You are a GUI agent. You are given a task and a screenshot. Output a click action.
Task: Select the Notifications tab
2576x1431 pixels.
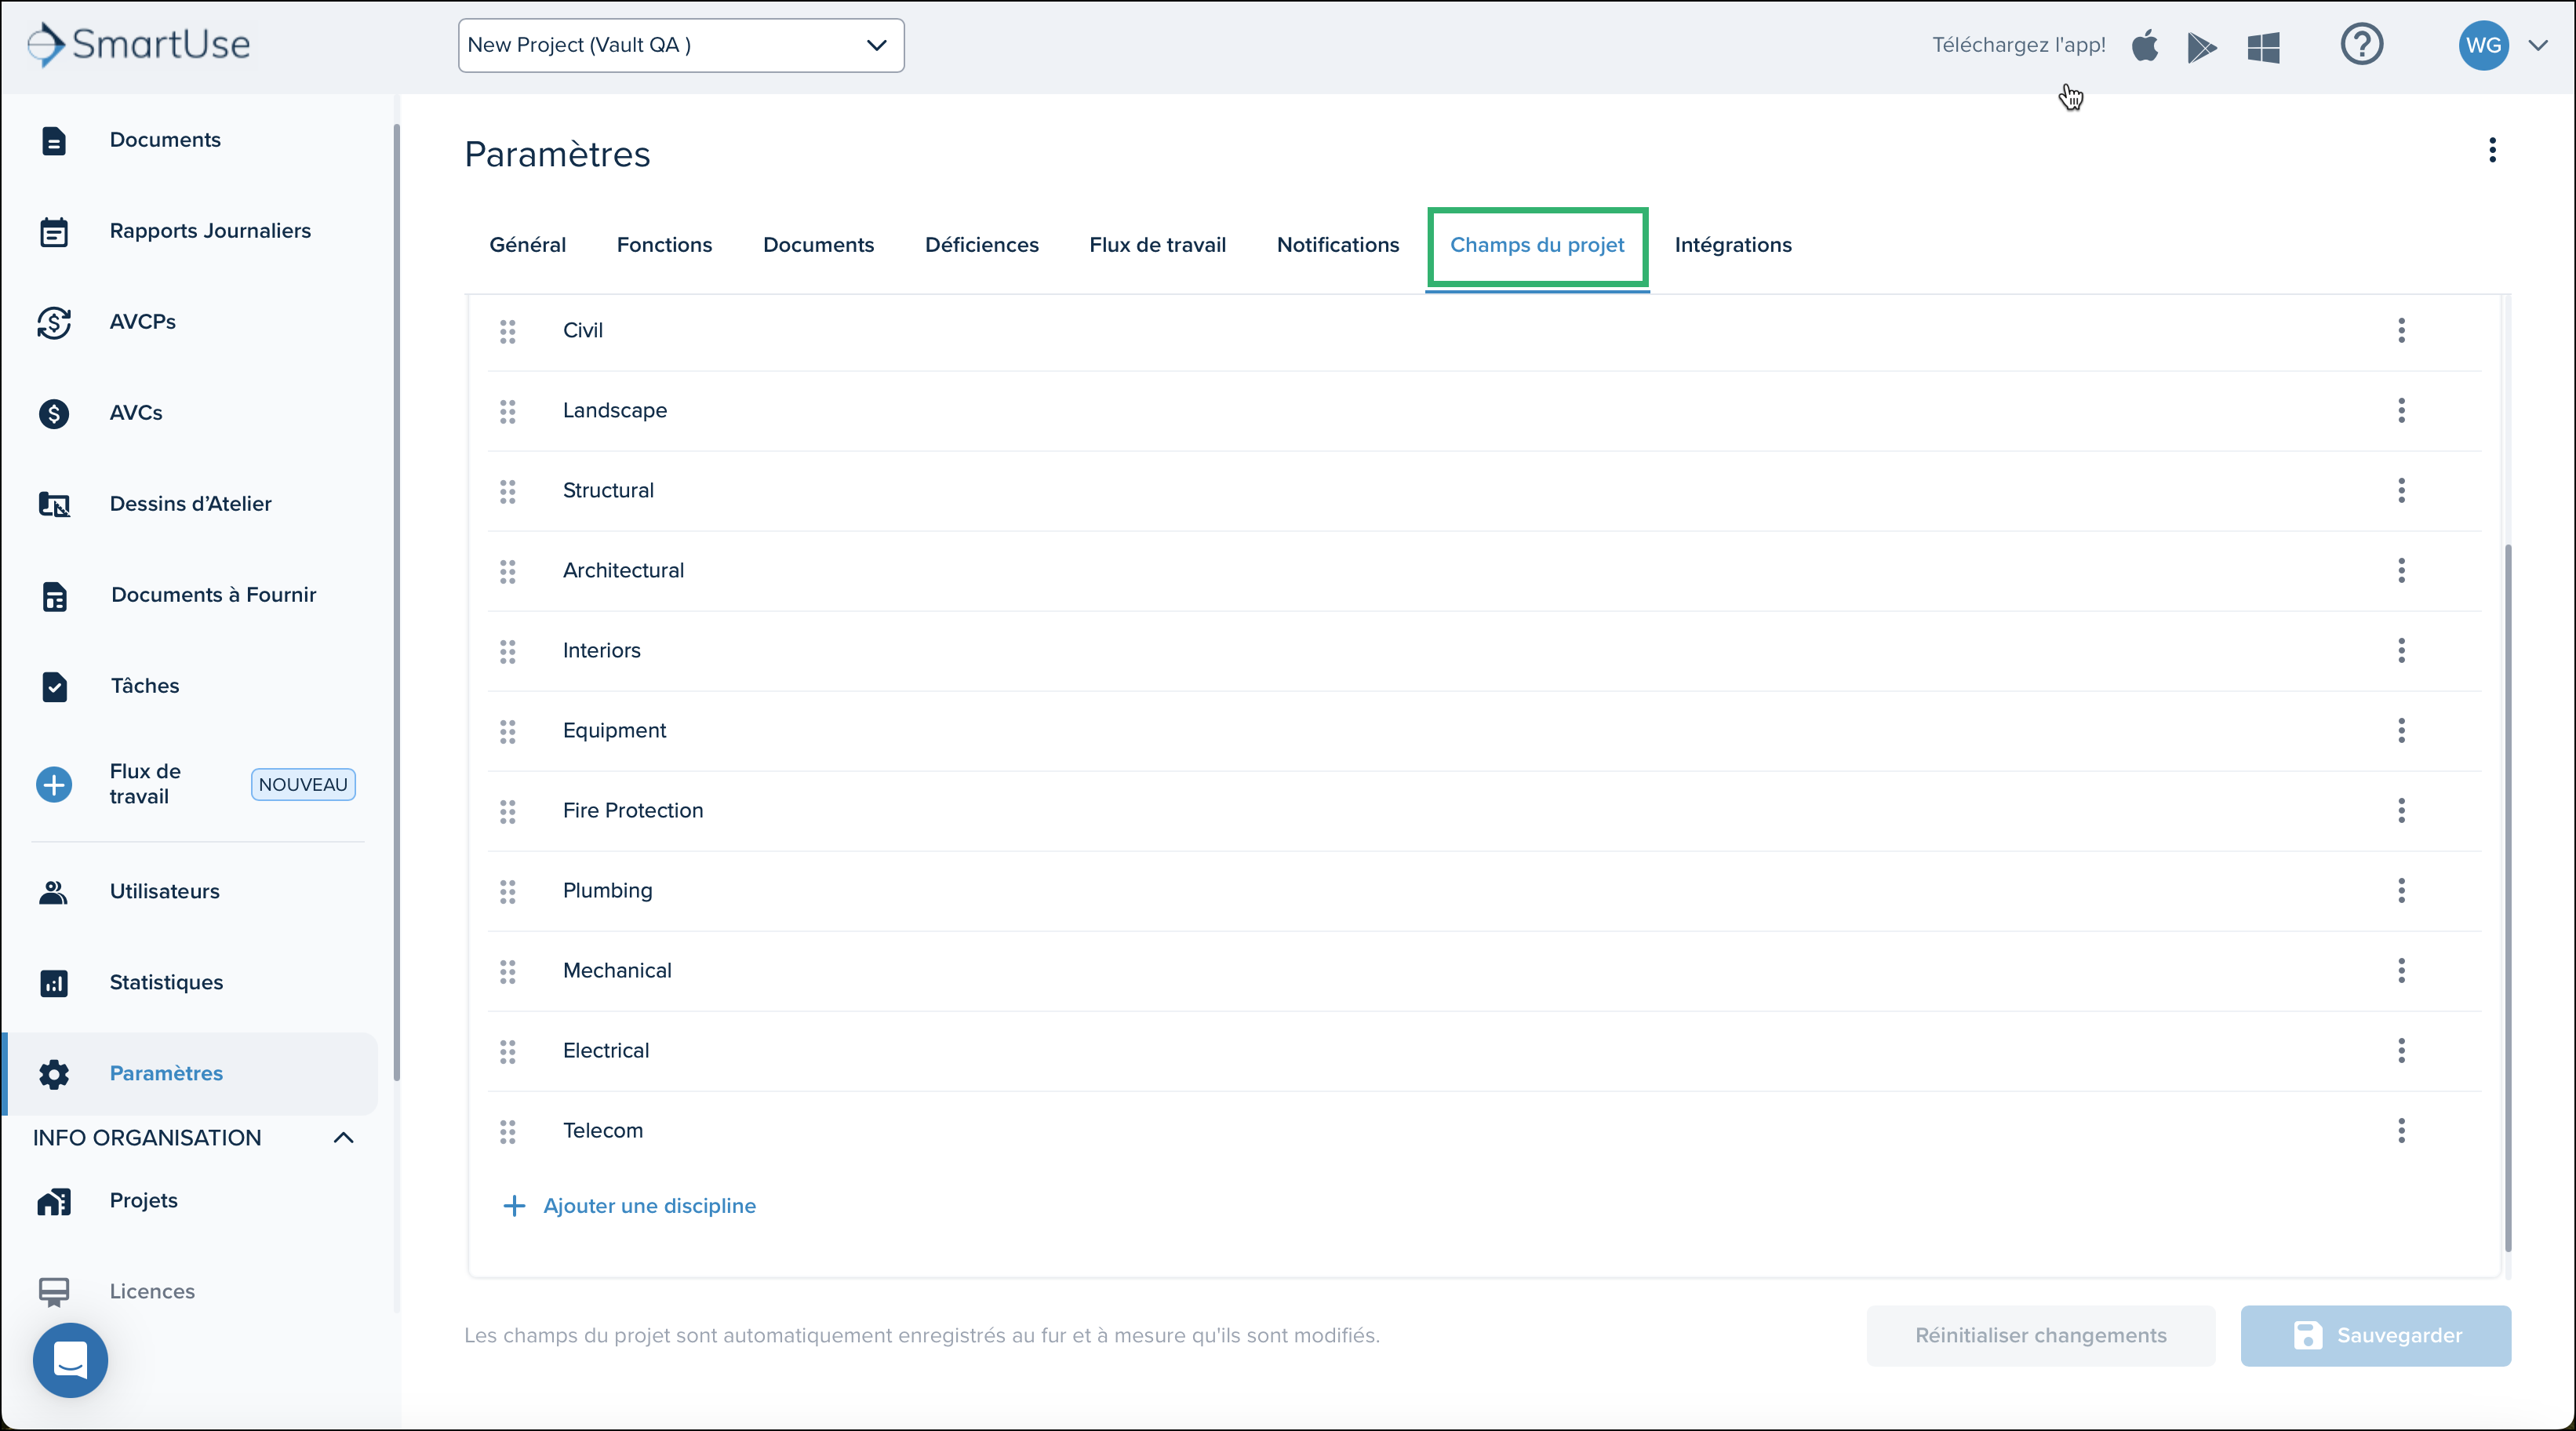(1337, 245)
